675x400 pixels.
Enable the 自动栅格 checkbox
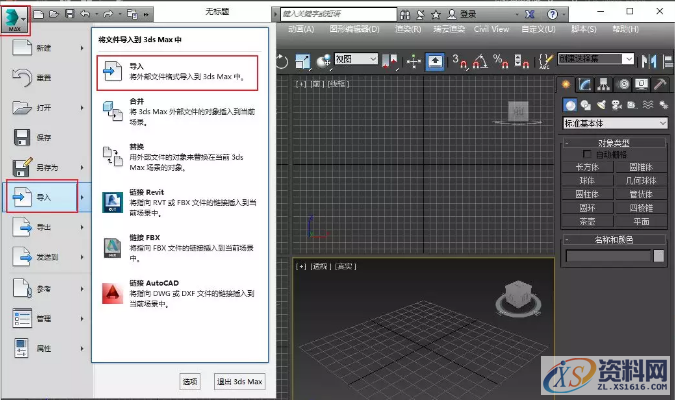(587, 154)
